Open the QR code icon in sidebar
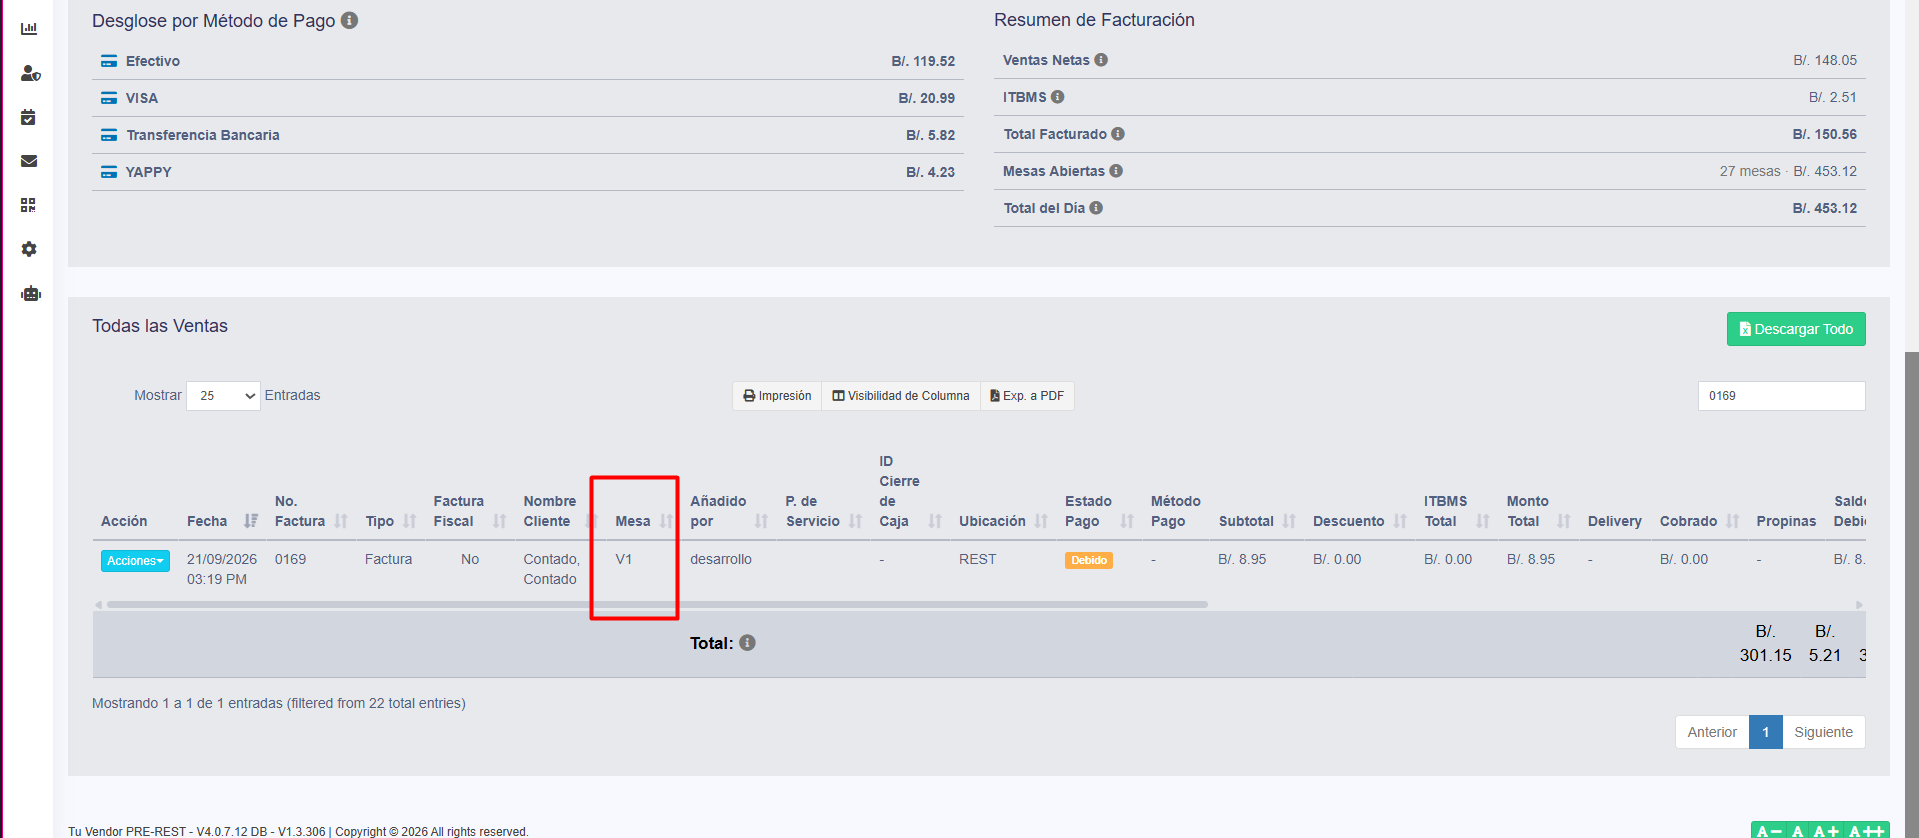The width and height of the screenshot is (1919, 838). (x=28, y=205)
